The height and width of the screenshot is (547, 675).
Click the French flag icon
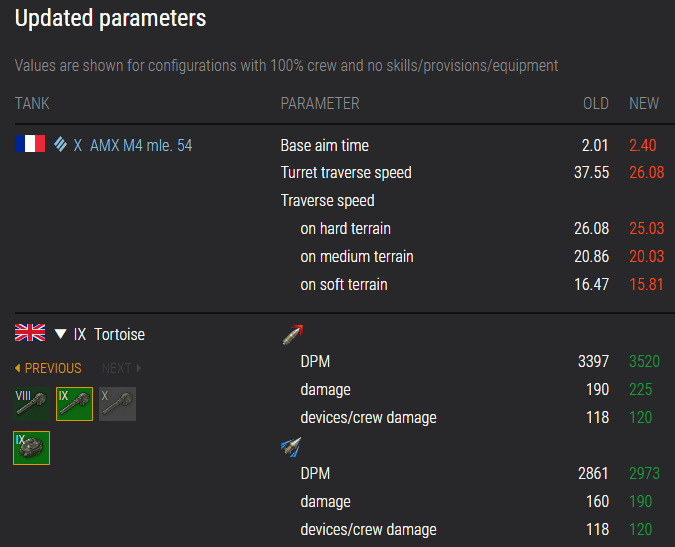(x=30, y=145)
